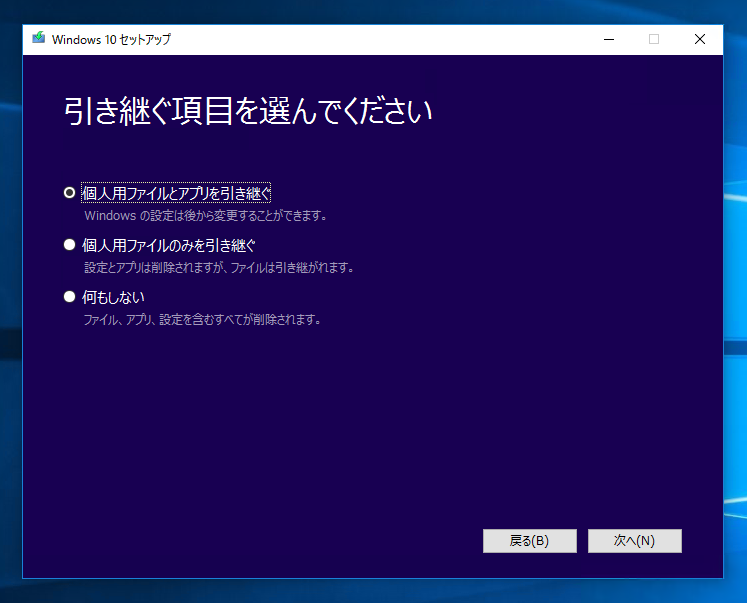Select the 何もしない radio button
The width and height of the screenshot is (747, 603).
pyautogui.click(x=70, y=297)
